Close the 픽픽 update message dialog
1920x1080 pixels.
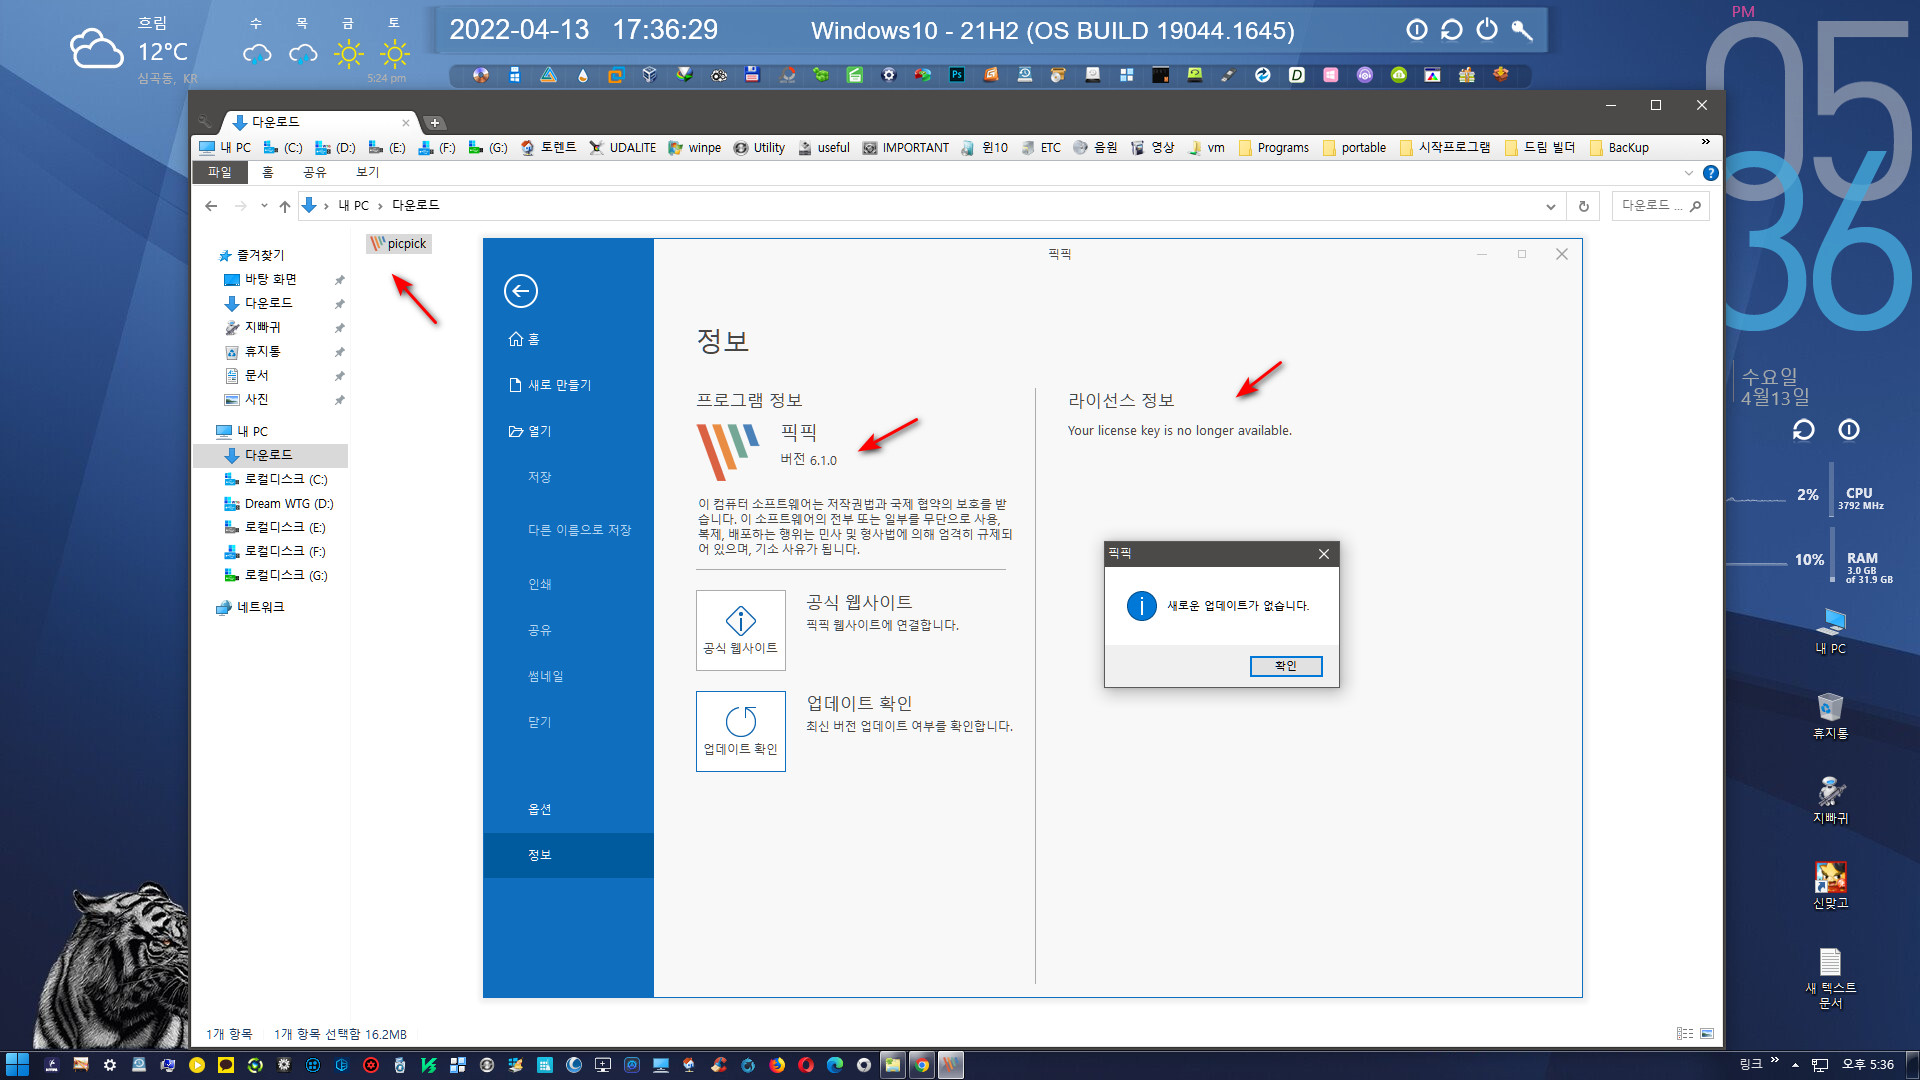1324,554
